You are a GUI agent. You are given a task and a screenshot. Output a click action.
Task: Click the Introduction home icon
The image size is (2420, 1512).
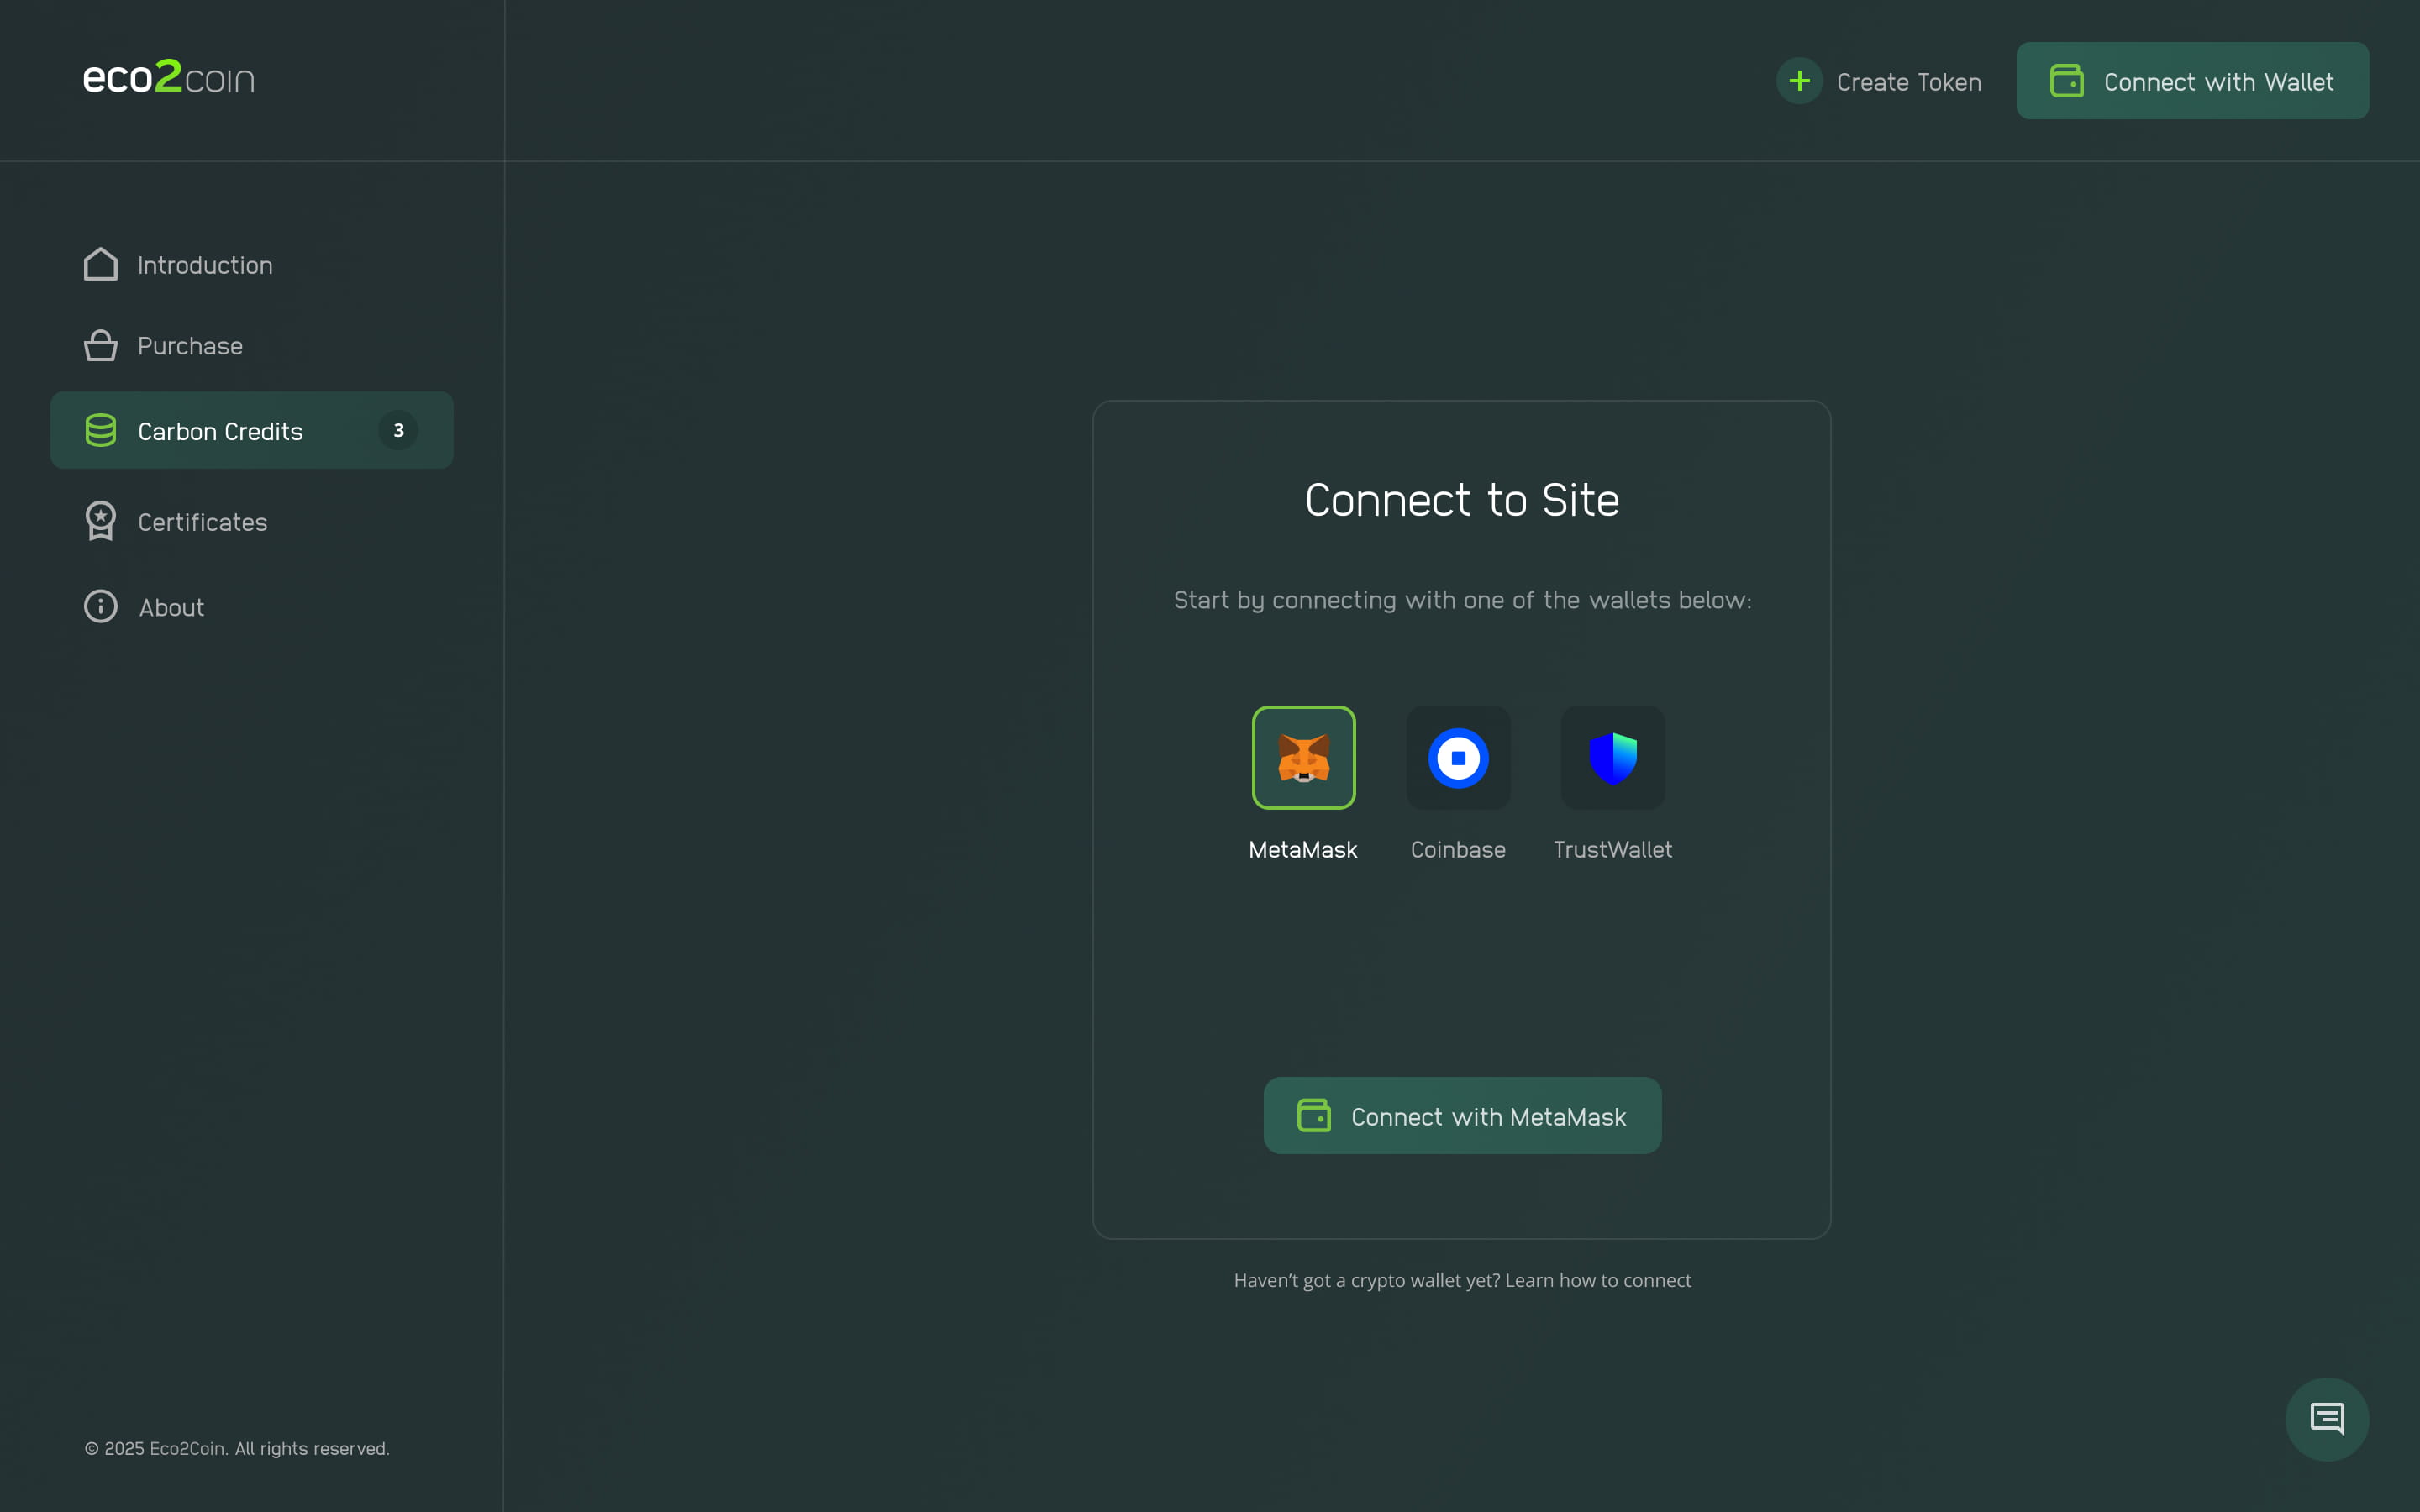point(101,264)
